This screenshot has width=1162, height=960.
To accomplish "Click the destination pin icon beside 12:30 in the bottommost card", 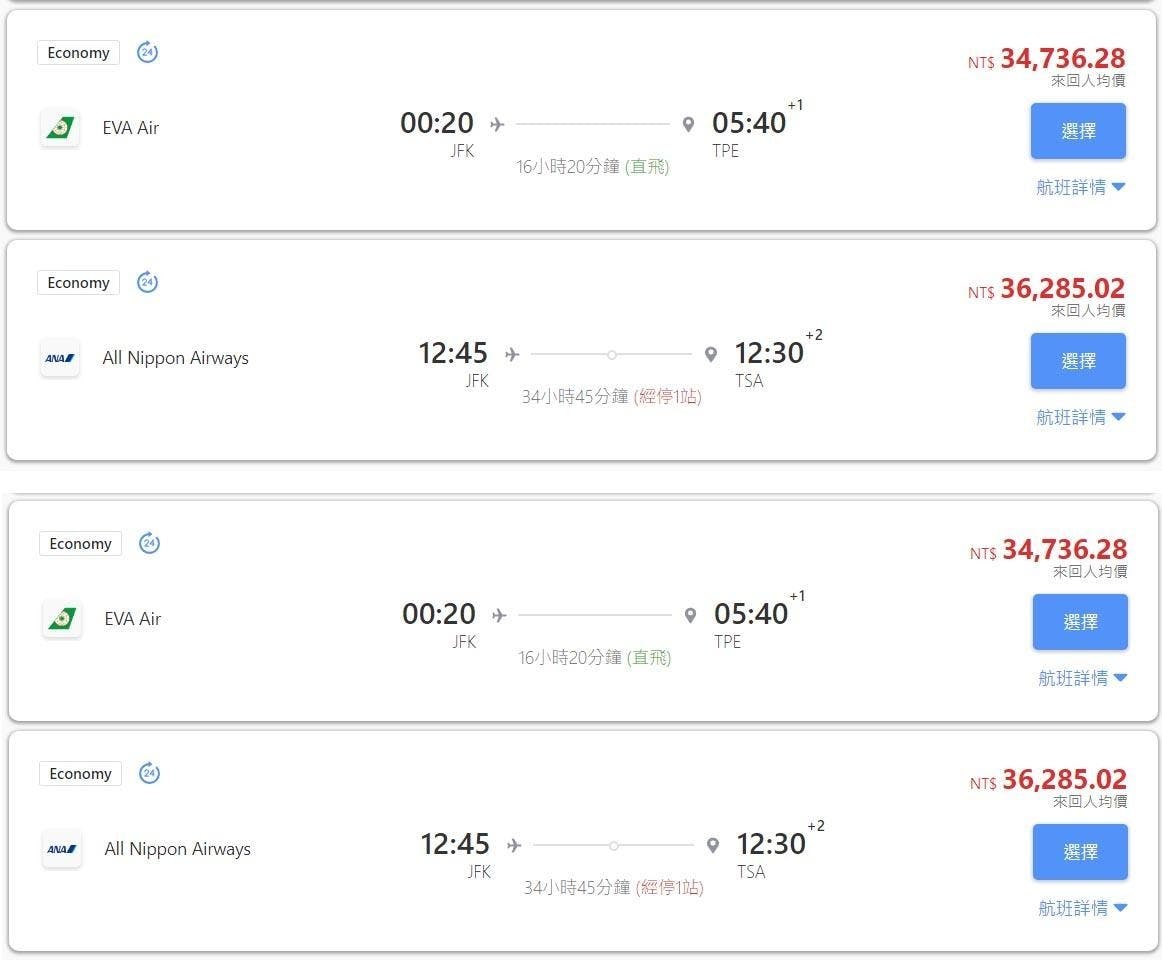I will click(712, 845).
